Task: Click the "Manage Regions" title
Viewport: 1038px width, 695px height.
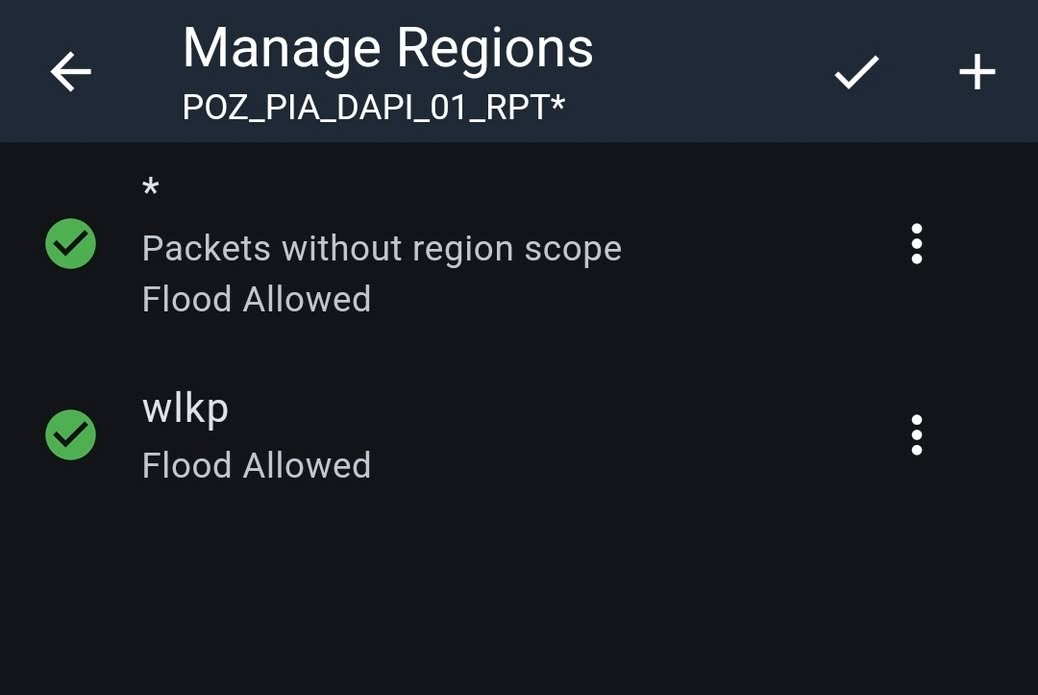Action: [x=387, y=47]
